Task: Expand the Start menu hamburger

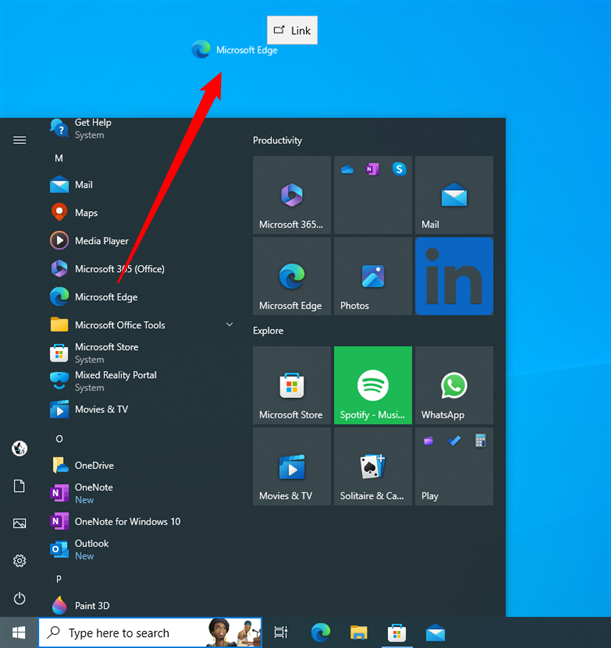Action: pos(19,141)
